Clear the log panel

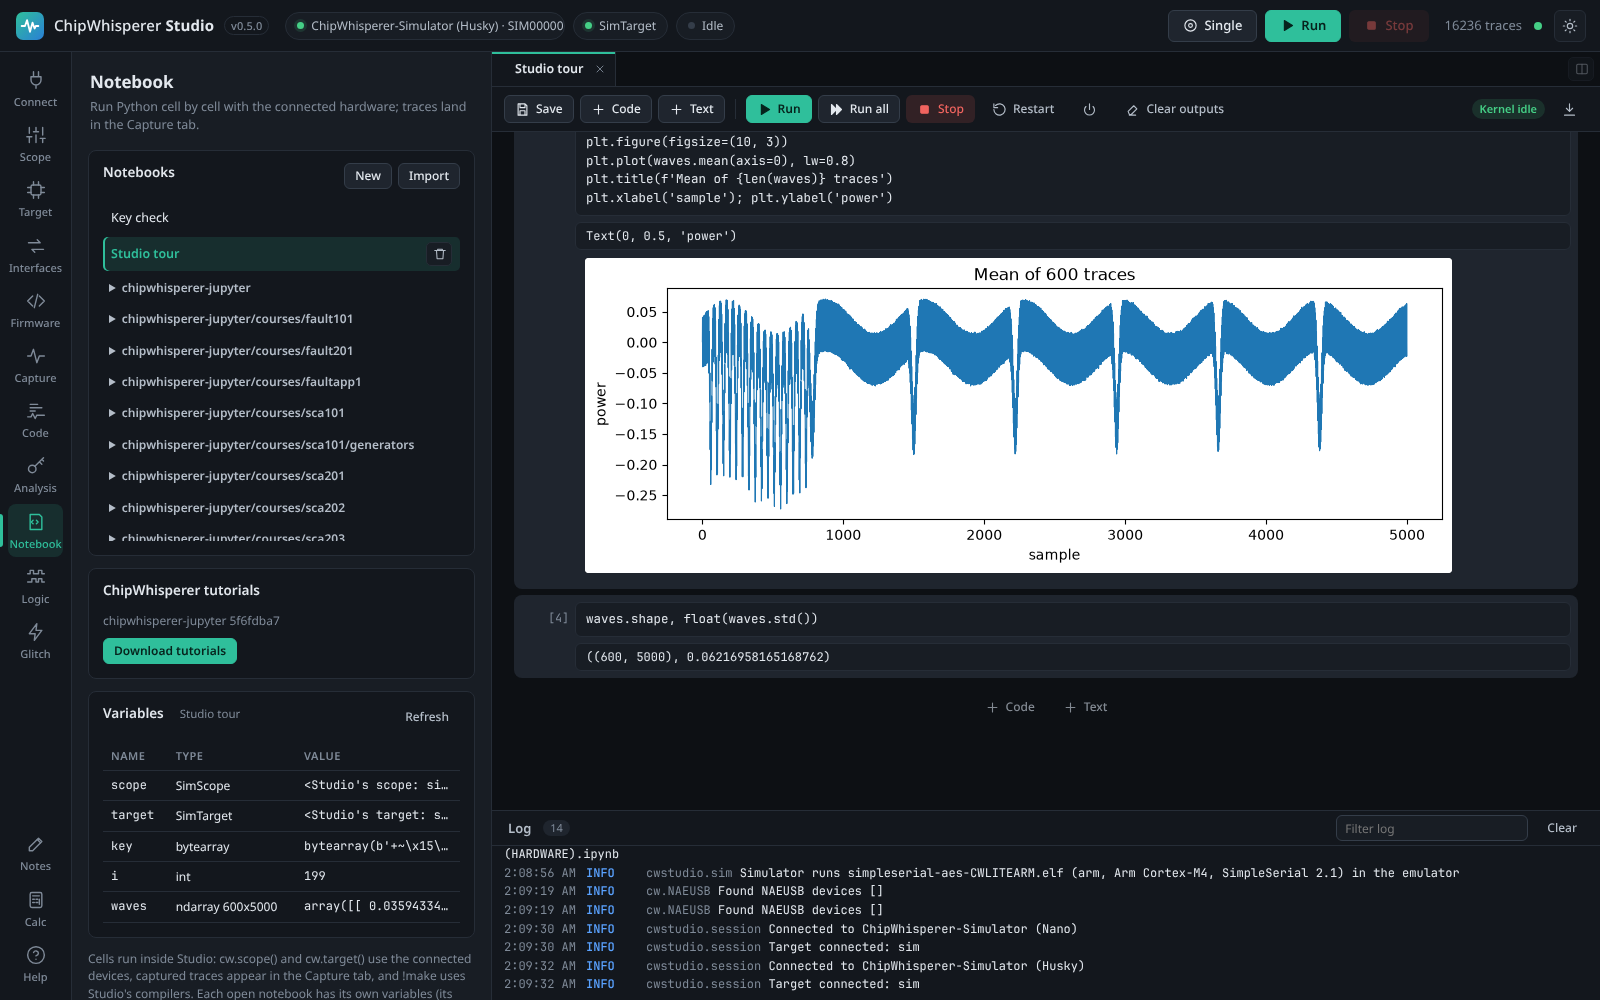pyautogui.click(x=1561, y=828)
